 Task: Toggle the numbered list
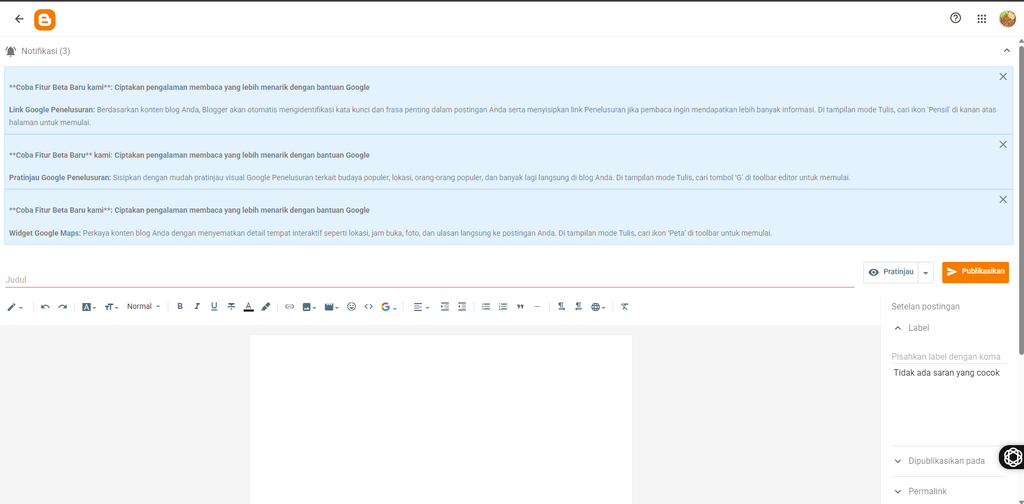pyautogui.click(x=503, y=306)
